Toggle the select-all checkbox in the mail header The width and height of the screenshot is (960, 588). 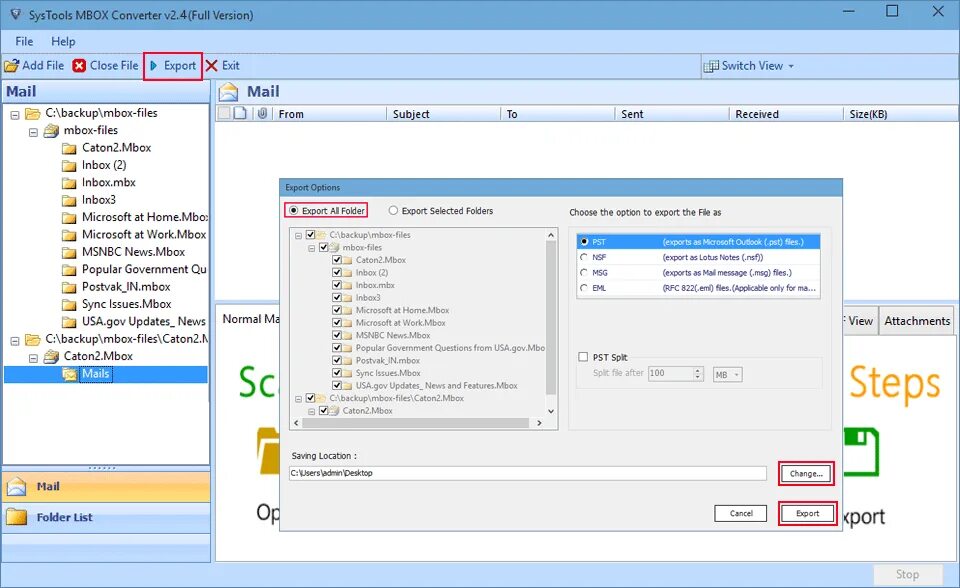(224, 113)
